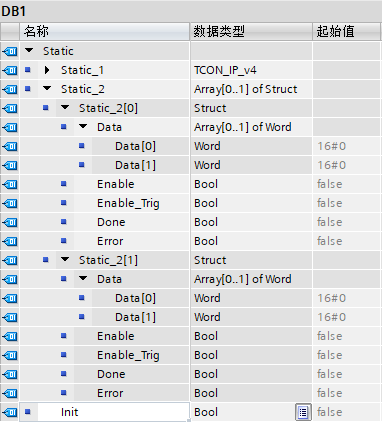Click the 名称 column header

click(105, 32)
